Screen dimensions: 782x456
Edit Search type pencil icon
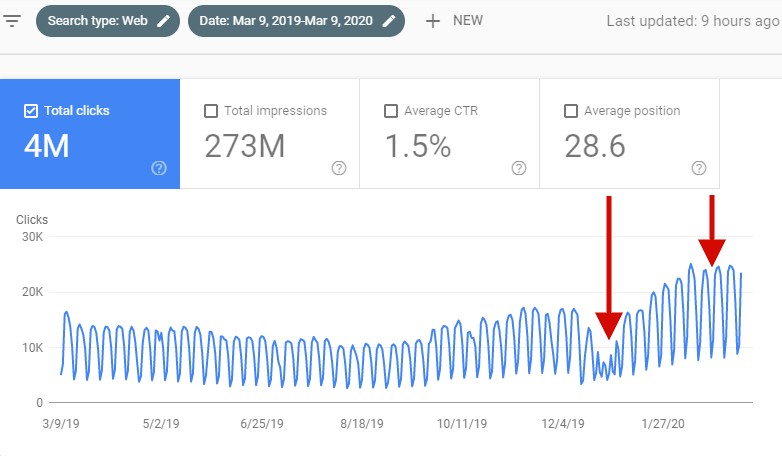pos(163,21)
